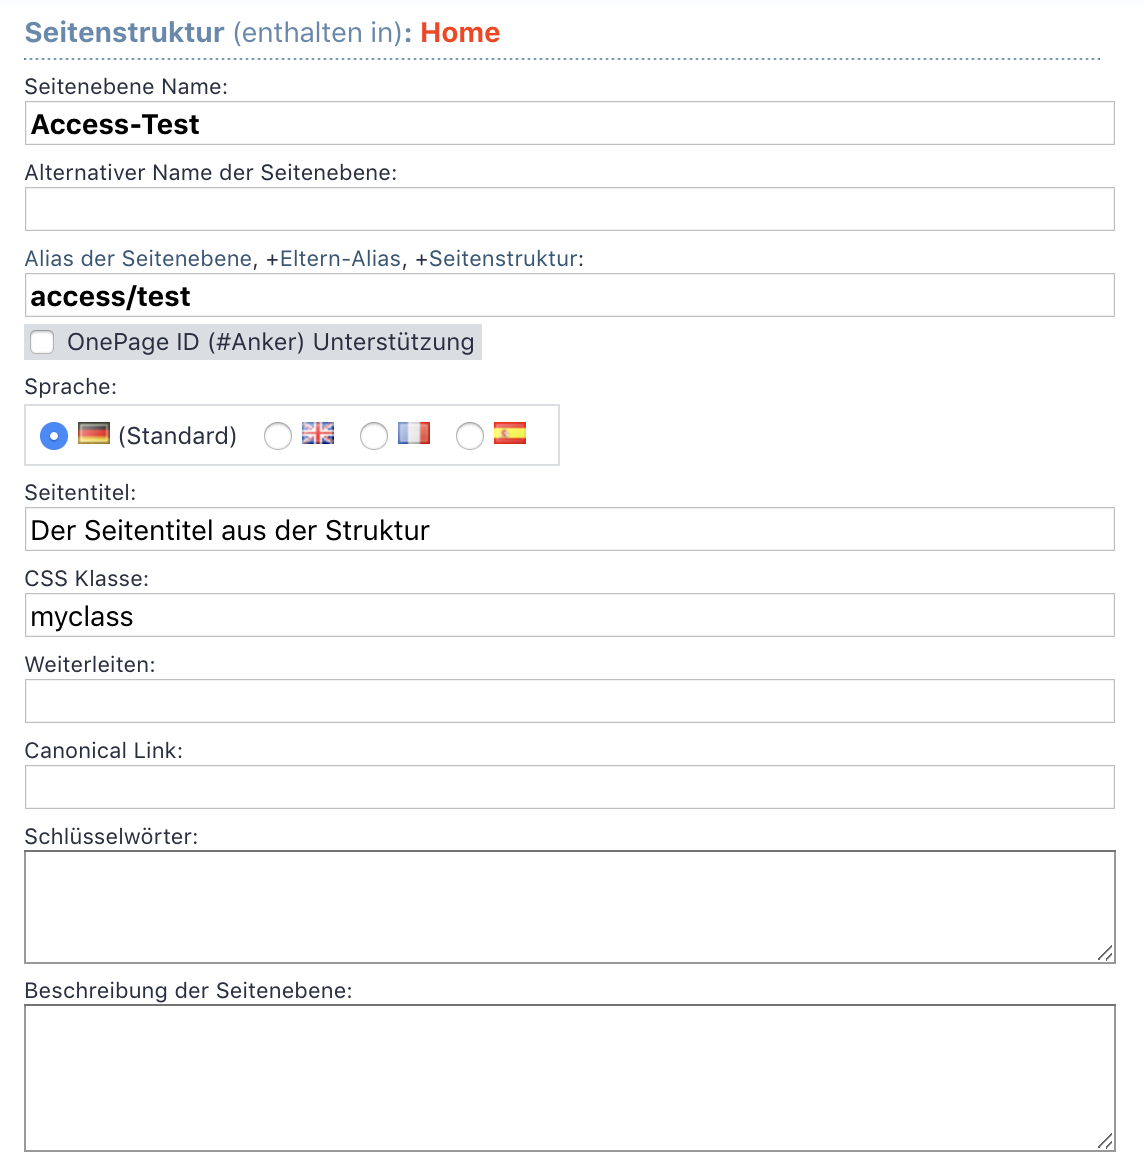Select the French language radio button
Screen dimensions: 1144x1172
tap(374, 436)
